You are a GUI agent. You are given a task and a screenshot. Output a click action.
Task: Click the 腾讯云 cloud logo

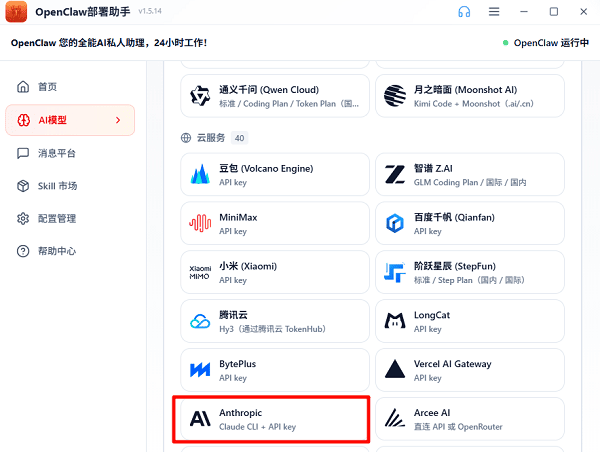coord(200,321)
